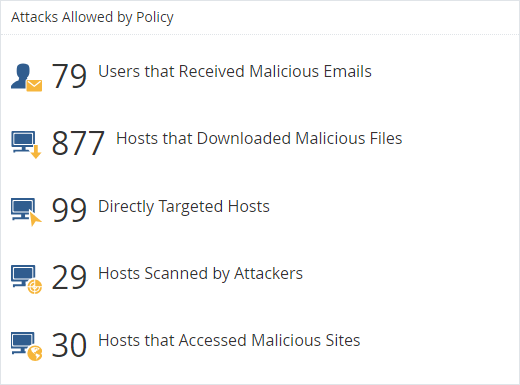Click the orange globe badge on monitor icon
Screen dimensions: 520x385
click(x=35, y=353)
